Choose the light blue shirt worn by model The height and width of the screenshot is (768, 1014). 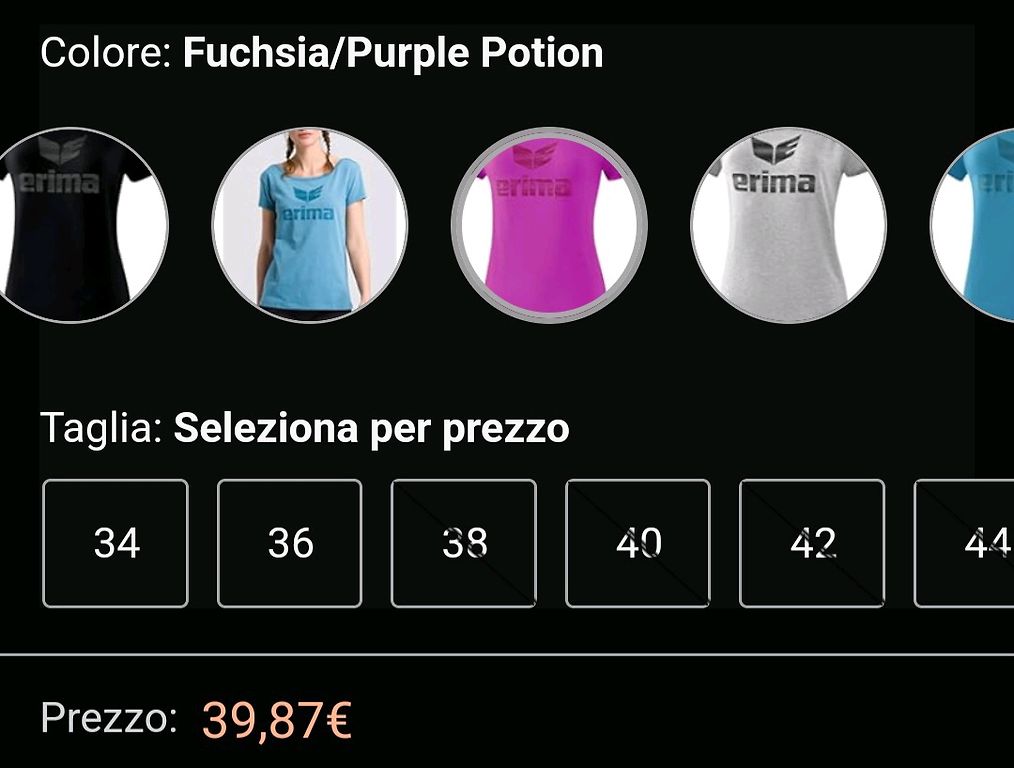[310, 224]
